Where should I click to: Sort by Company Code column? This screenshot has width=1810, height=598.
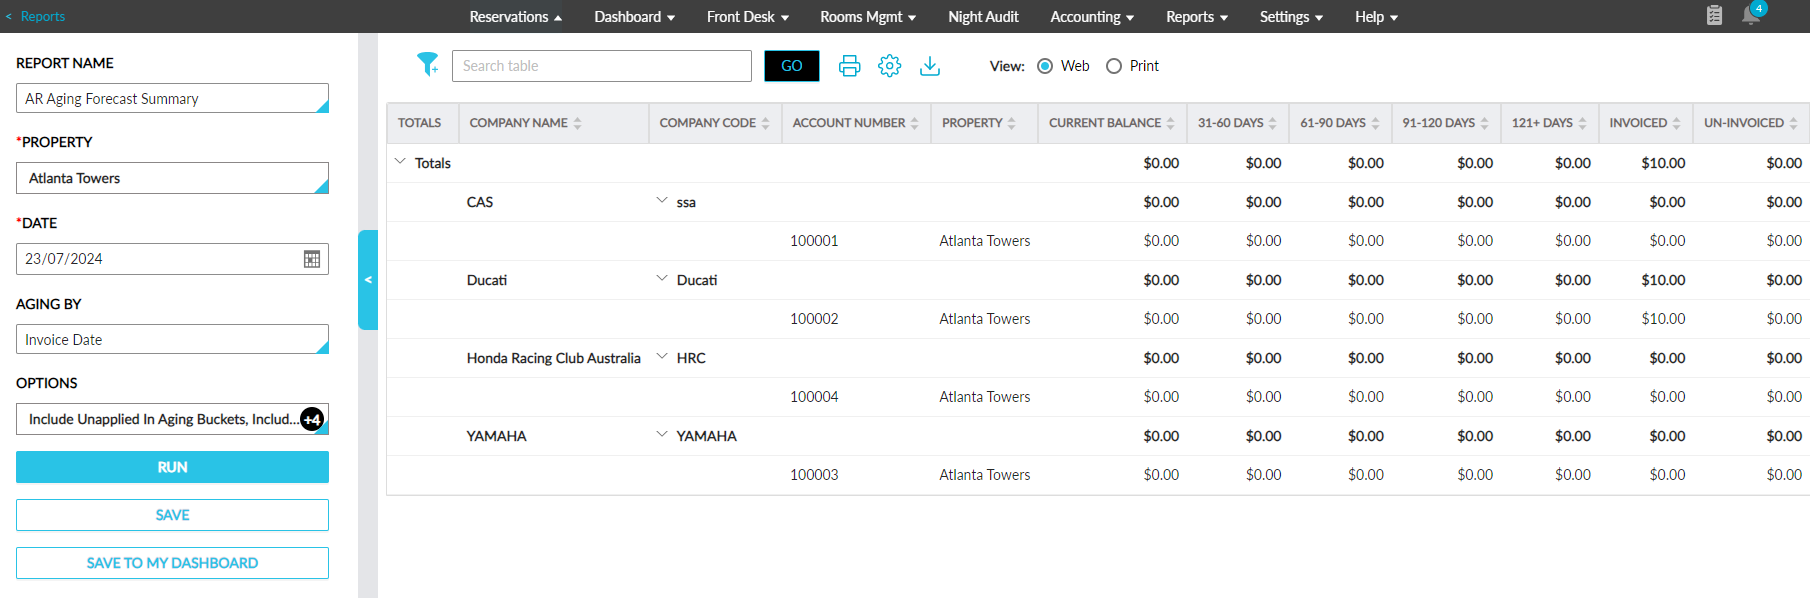click(766, 123)
